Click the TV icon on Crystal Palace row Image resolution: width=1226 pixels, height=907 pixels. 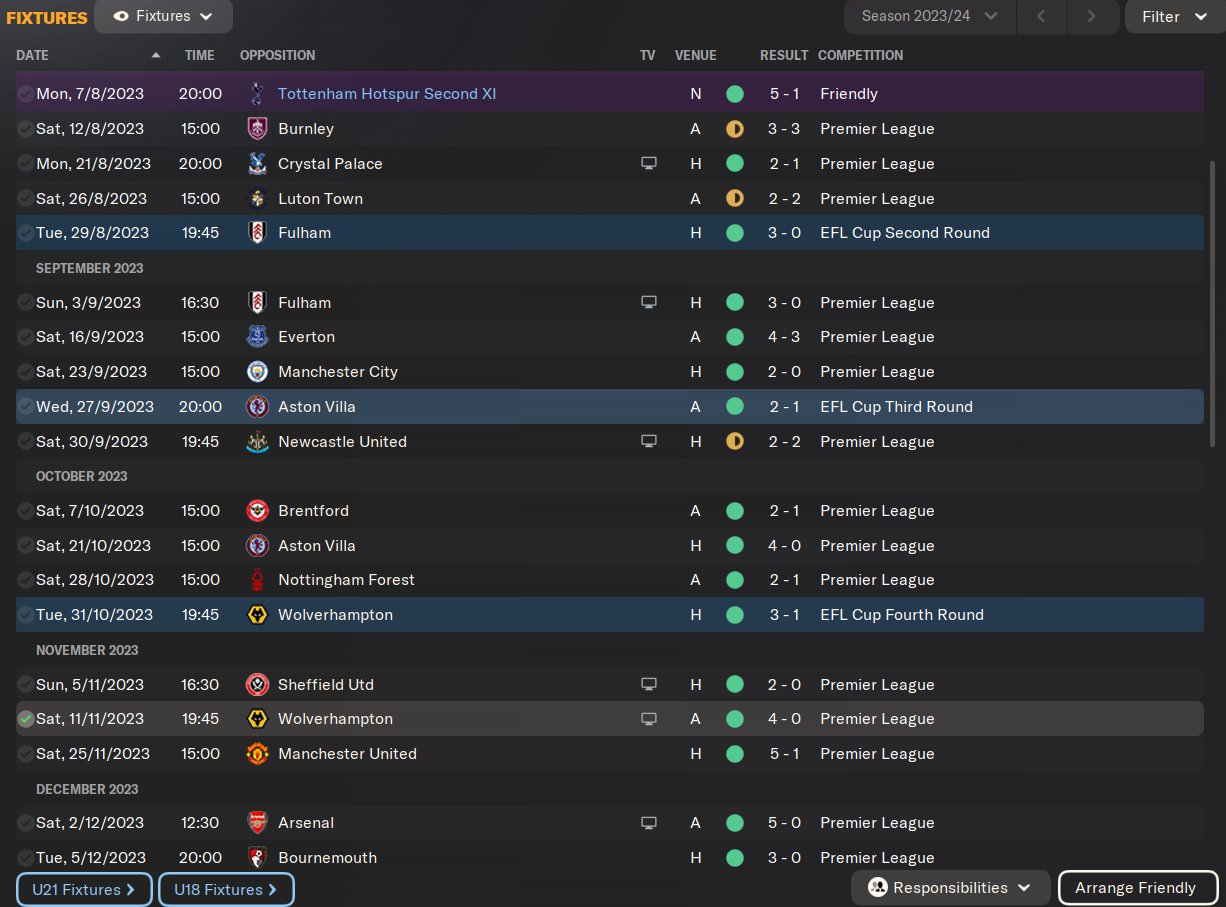649,164
